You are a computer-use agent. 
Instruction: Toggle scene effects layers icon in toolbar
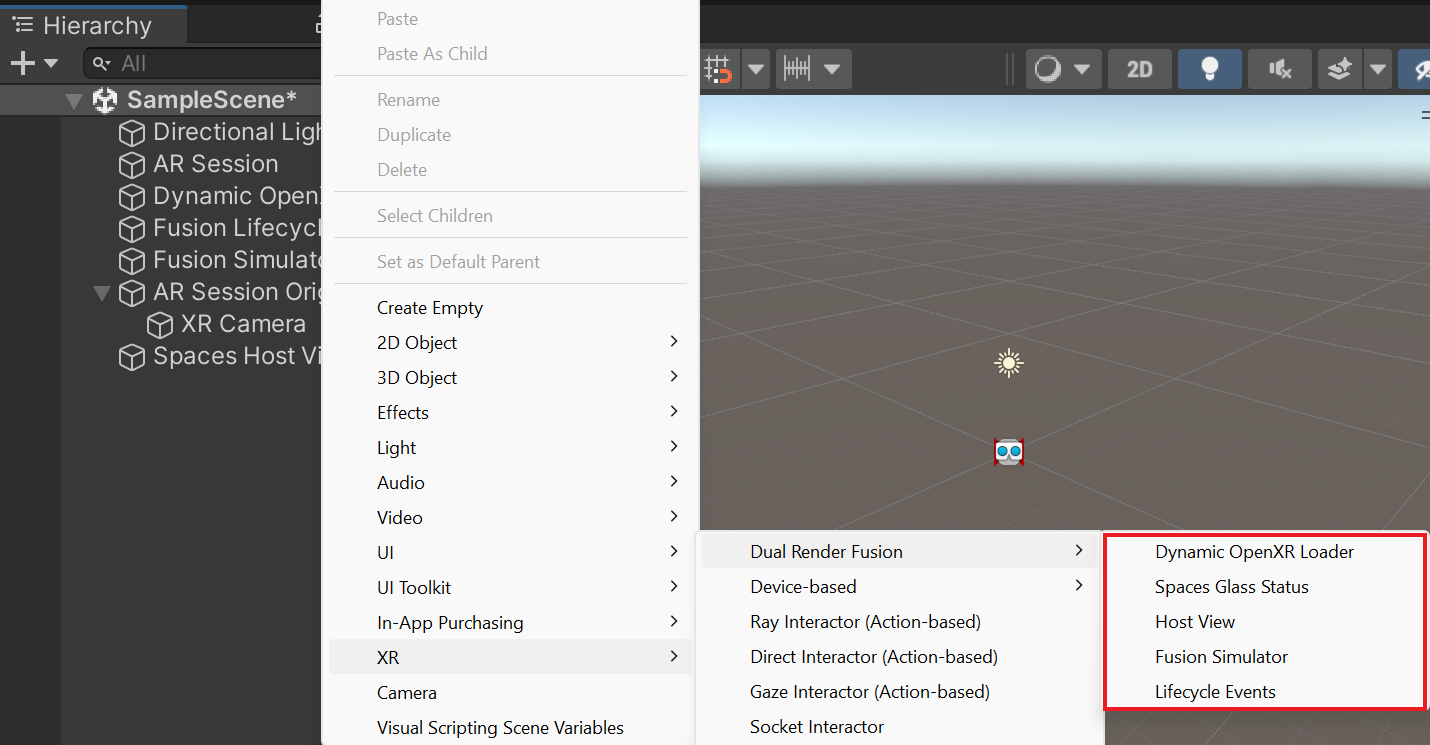point(1340,69)
